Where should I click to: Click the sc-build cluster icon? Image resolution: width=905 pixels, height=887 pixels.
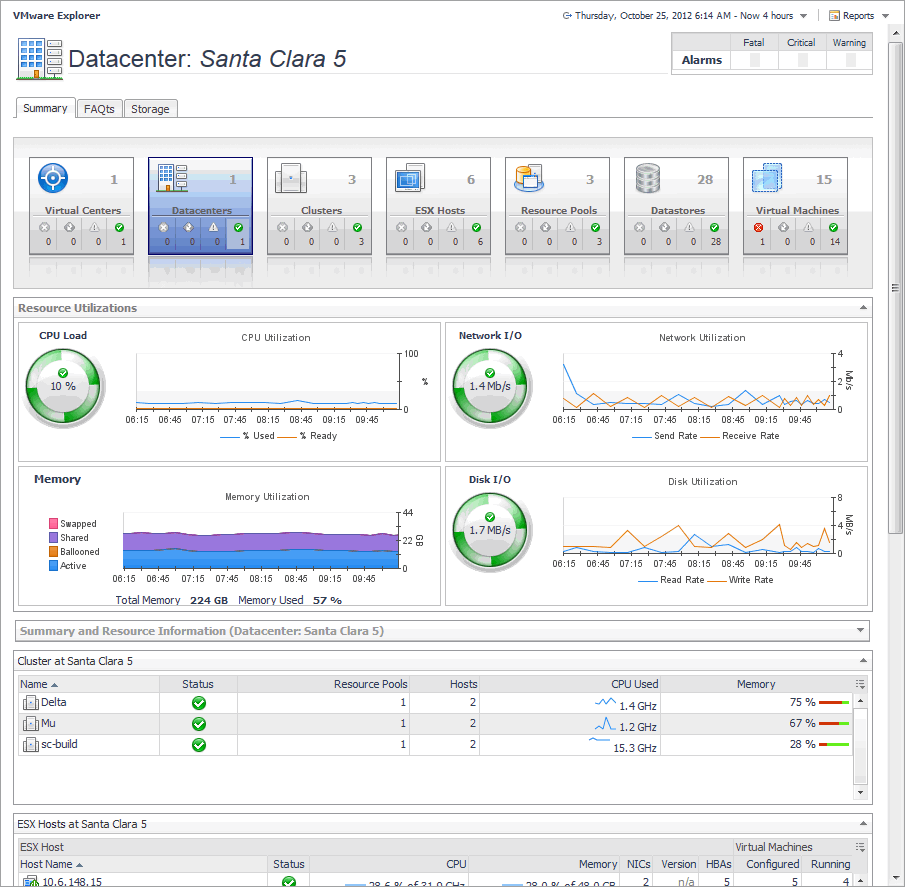coord(30,744)
